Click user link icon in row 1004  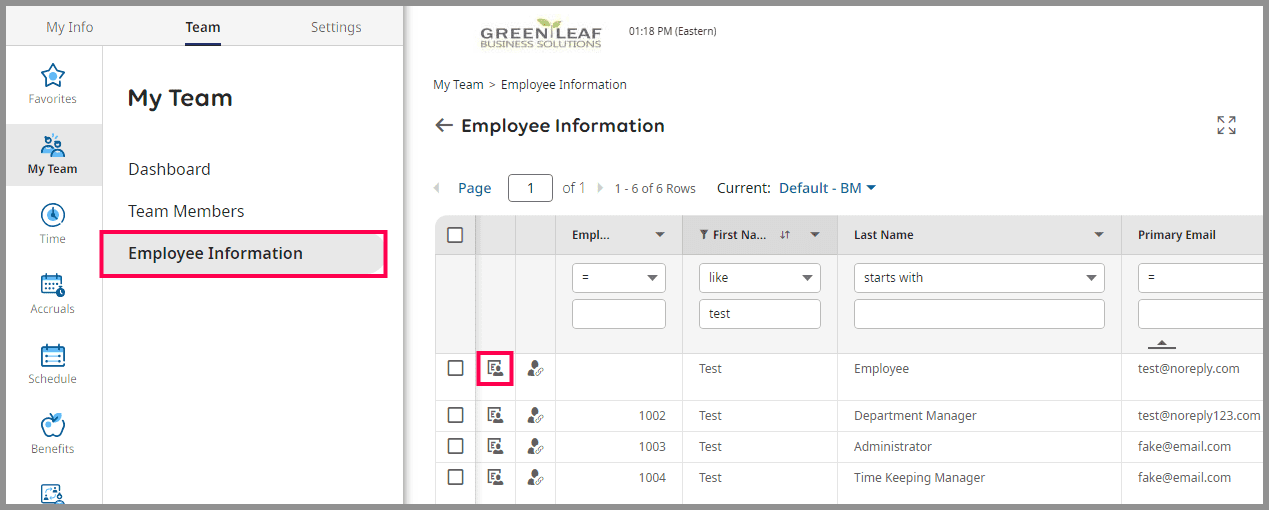click(535, 477)
